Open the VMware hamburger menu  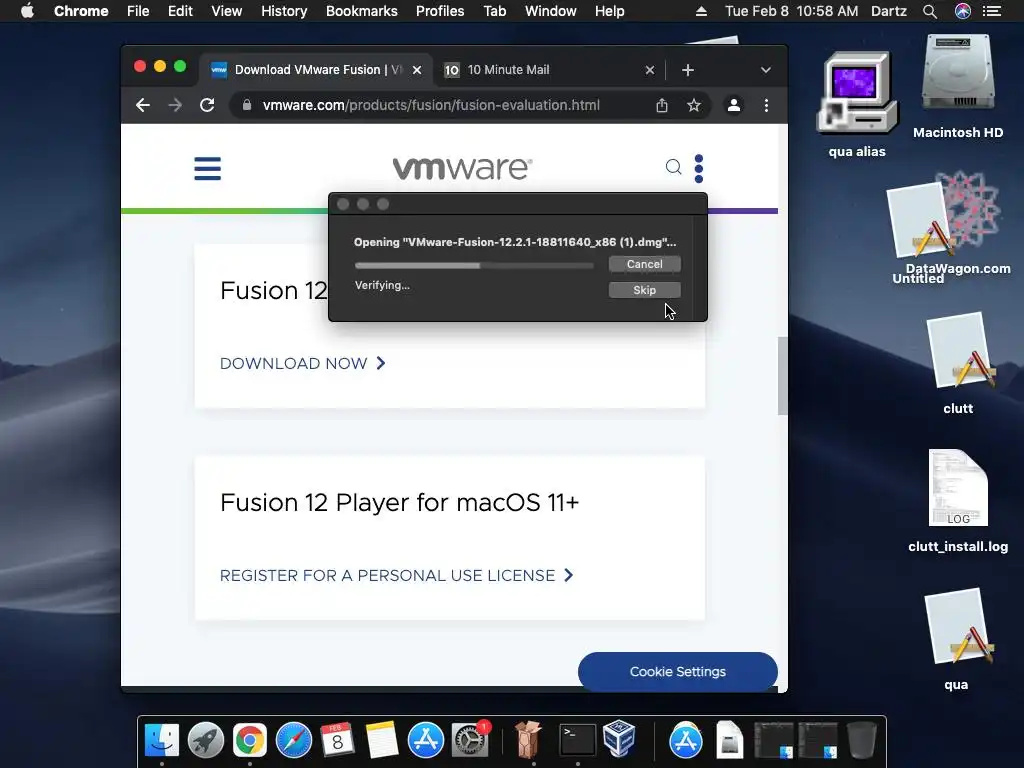[x=208, y=168]
